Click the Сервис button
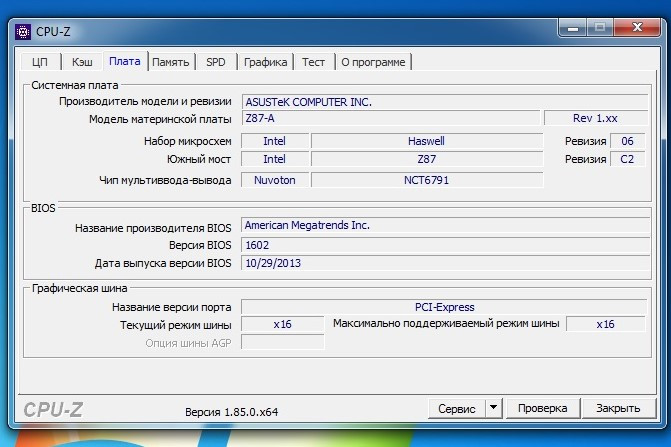The image size is (671, 447). pos(457,409)
